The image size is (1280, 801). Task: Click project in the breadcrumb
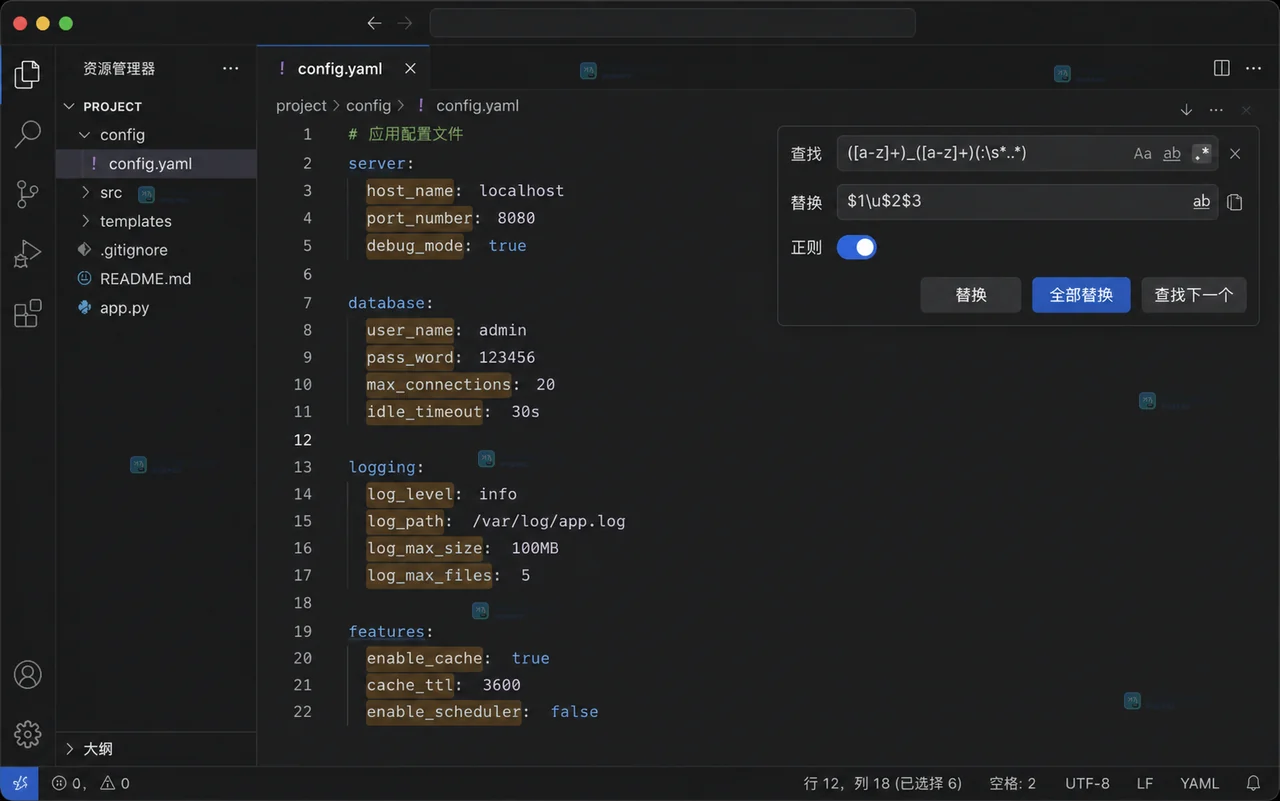pyautogui.click(x=301, y=105)
